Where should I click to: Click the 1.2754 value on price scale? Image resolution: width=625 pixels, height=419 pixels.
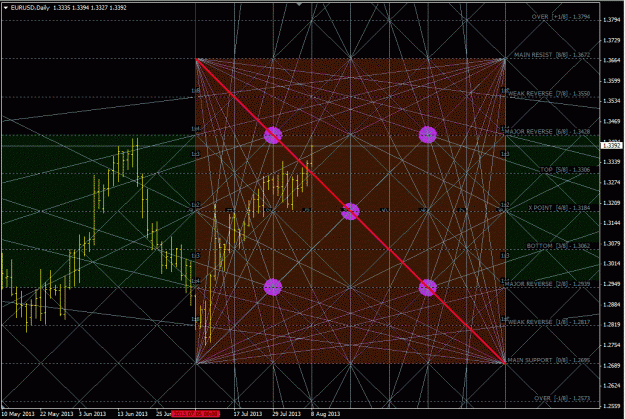tap(612, 345)
